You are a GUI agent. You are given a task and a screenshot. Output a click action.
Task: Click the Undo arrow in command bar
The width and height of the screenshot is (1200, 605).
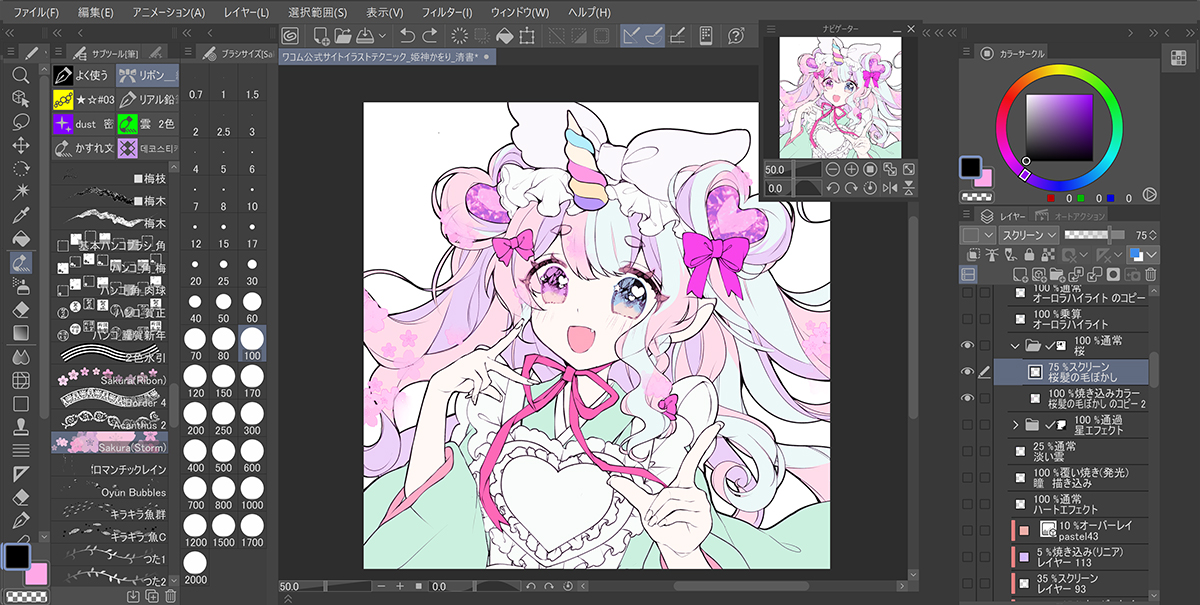pyautogui.click(x=407, y=36)
